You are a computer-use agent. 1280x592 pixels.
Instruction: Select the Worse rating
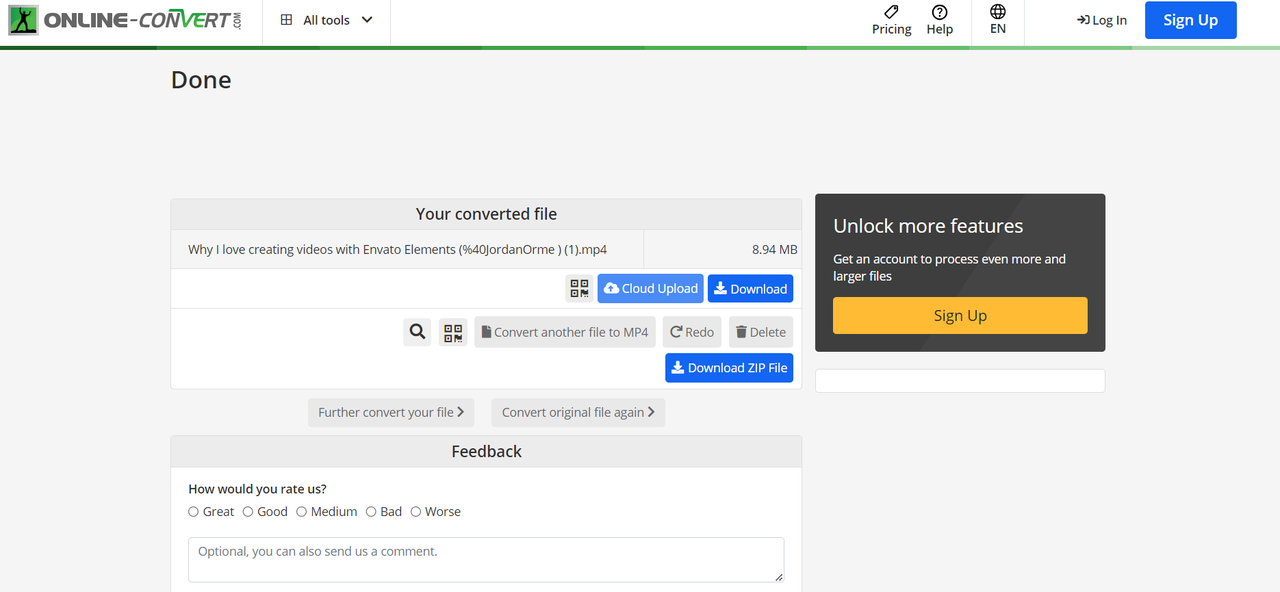[x=416, y=512]
